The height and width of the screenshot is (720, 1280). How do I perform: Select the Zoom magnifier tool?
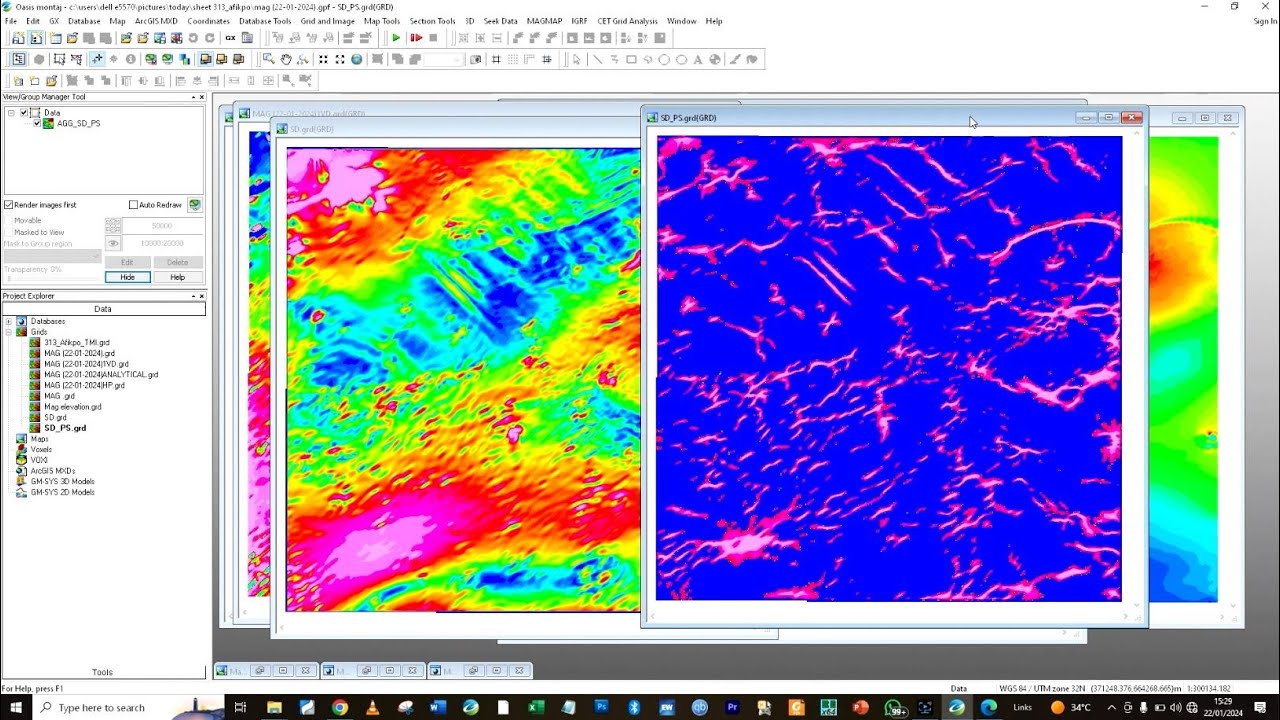(x=268, y=59)
